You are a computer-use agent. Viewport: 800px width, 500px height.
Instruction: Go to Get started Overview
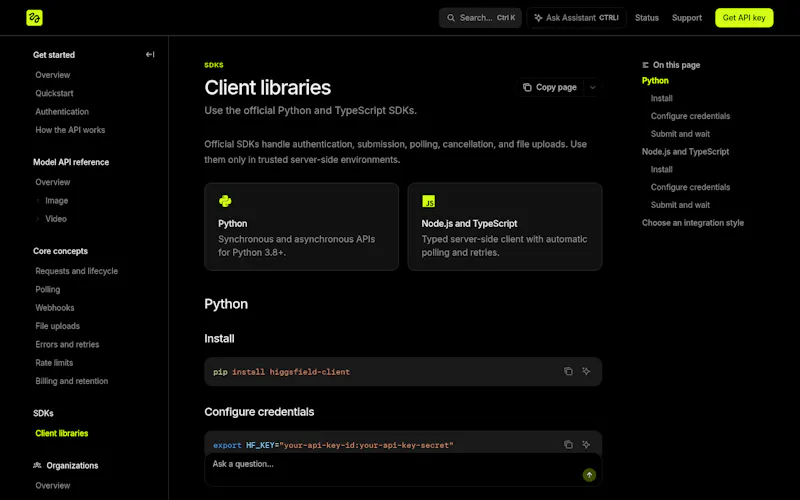tap(53, 75)
